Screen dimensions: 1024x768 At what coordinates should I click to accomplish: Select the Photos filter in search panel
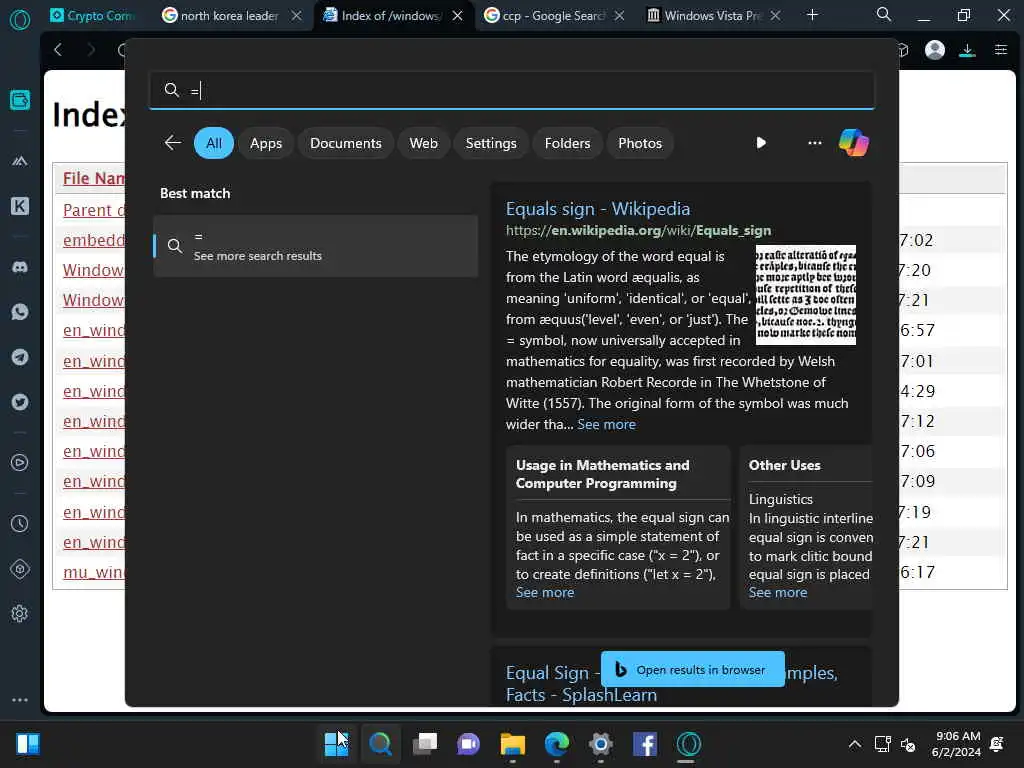tap(640, 143)
